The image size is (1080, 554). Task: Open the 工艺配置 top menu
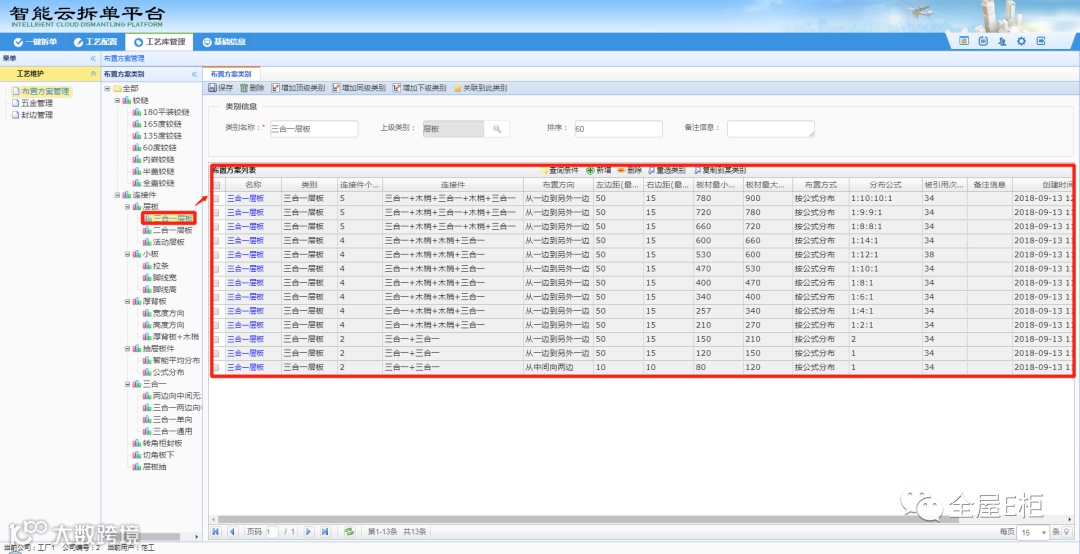coord(95,42)
